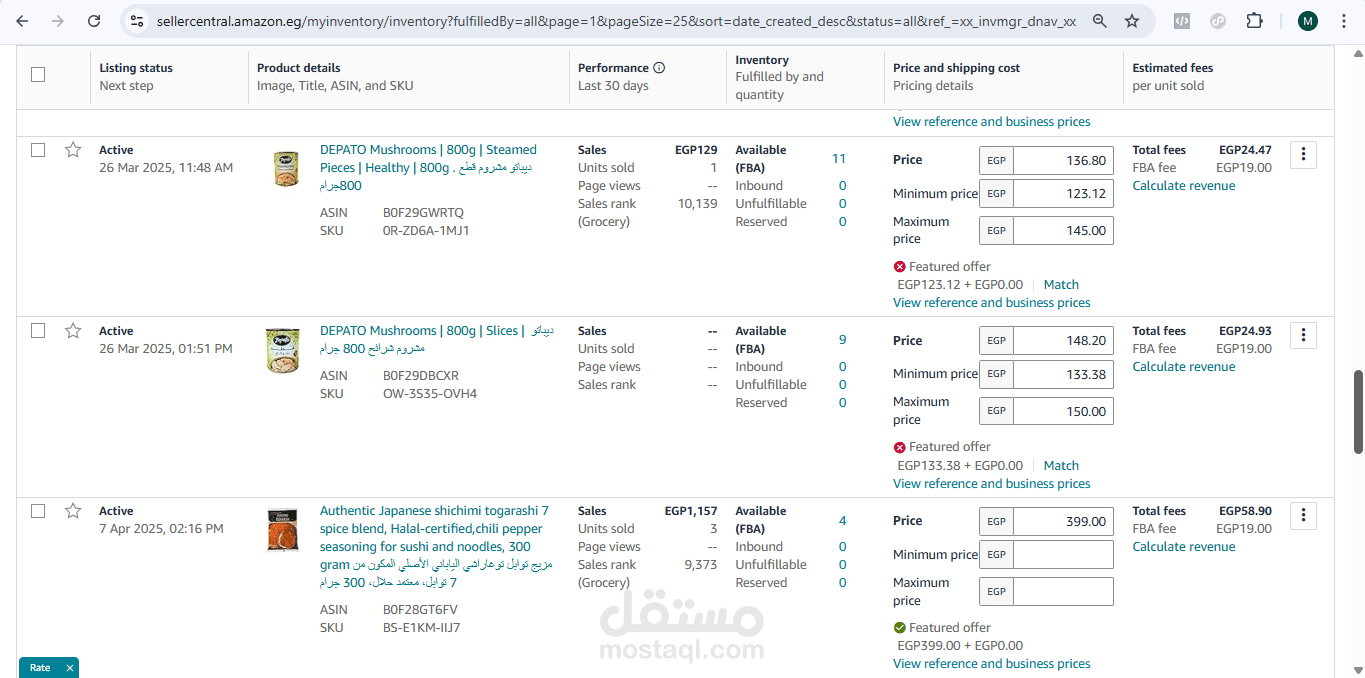Screen dimensions: 1365x678
Task: Edit Minimum price field showing 123.12
Action: tap(1063, 194)
